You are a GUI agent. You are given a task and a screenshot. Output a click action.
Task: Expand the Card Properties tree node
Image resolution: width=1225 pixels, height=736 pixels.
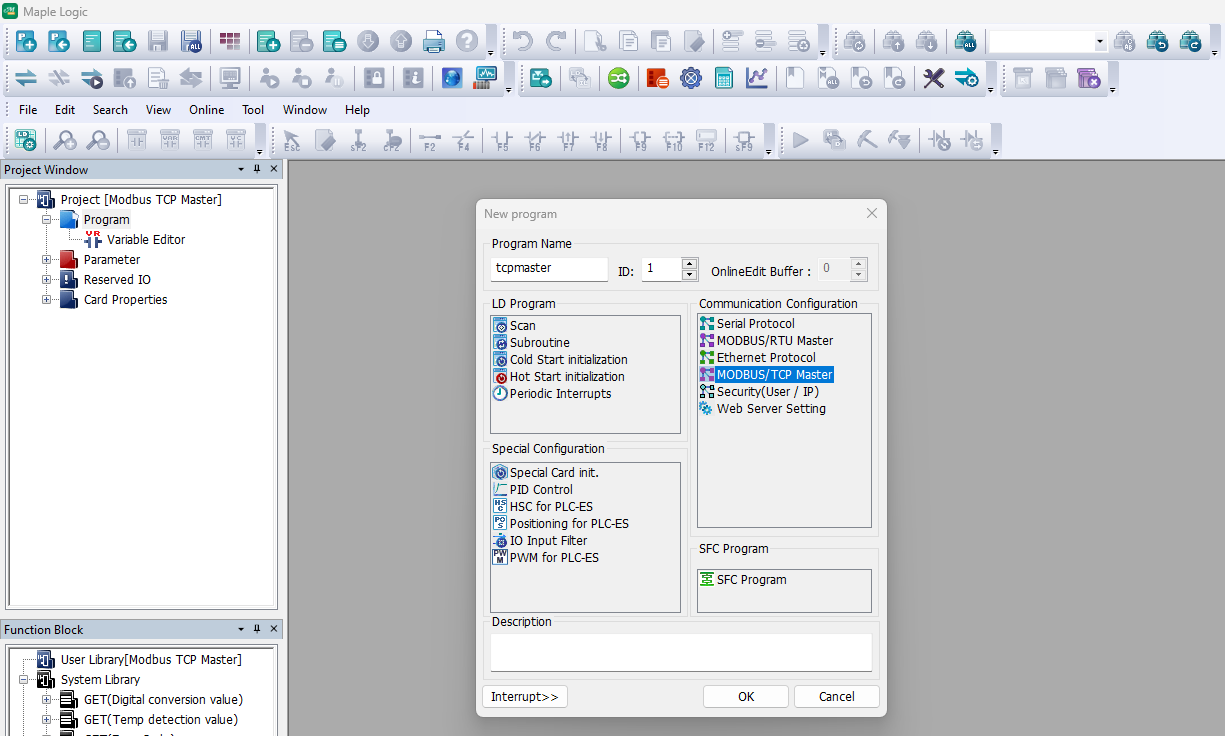click(46, 300)
